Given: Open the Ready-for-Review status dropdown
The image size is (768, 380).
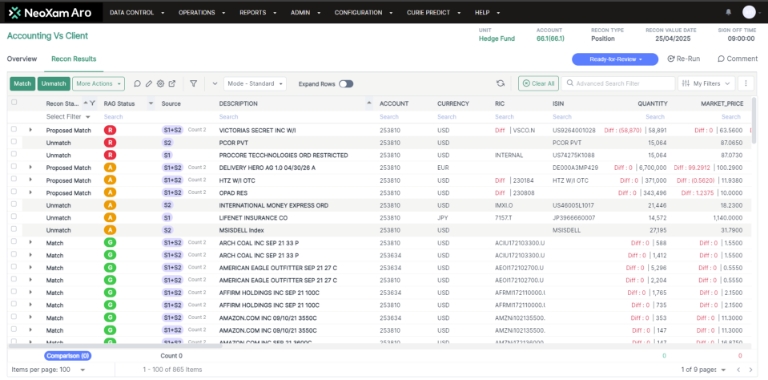Looking at the screenshot, I should [x=615, y=59].
